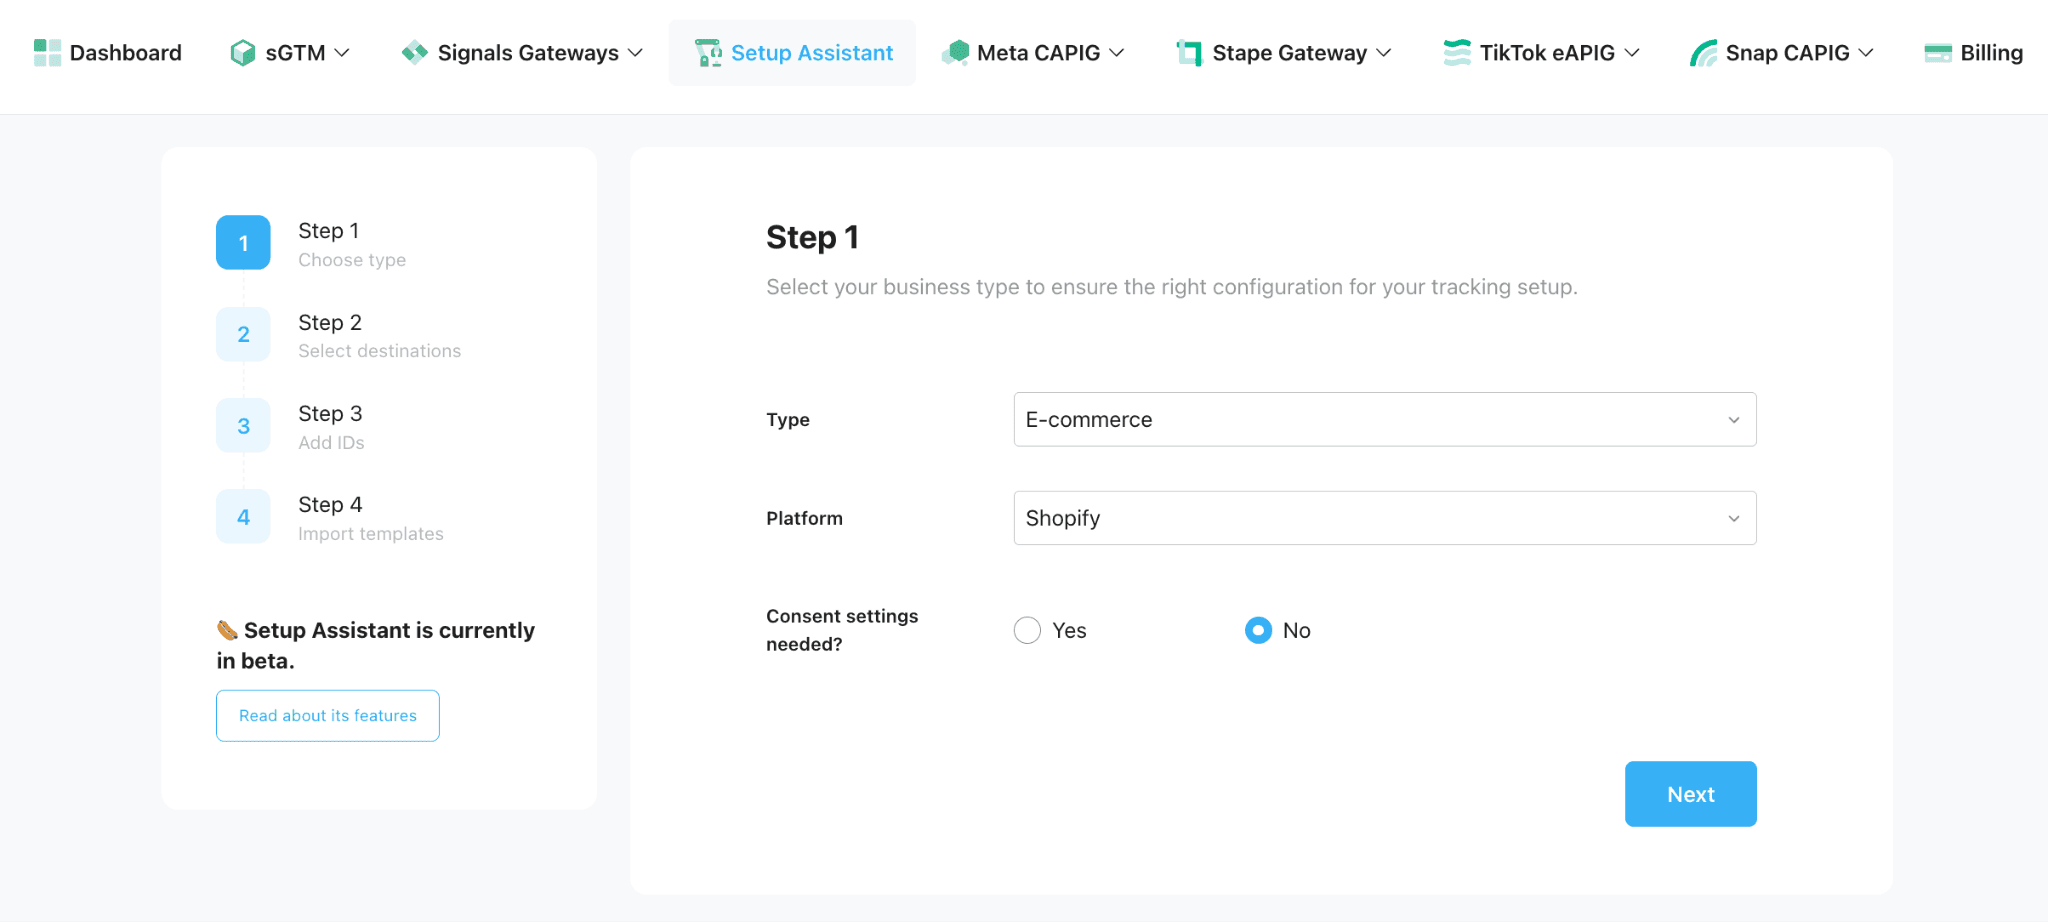The width and height of the screenshot is (2048, 922).
Task: Open the Platform dropdown showing Shopify
Action: coord(1385,518)
